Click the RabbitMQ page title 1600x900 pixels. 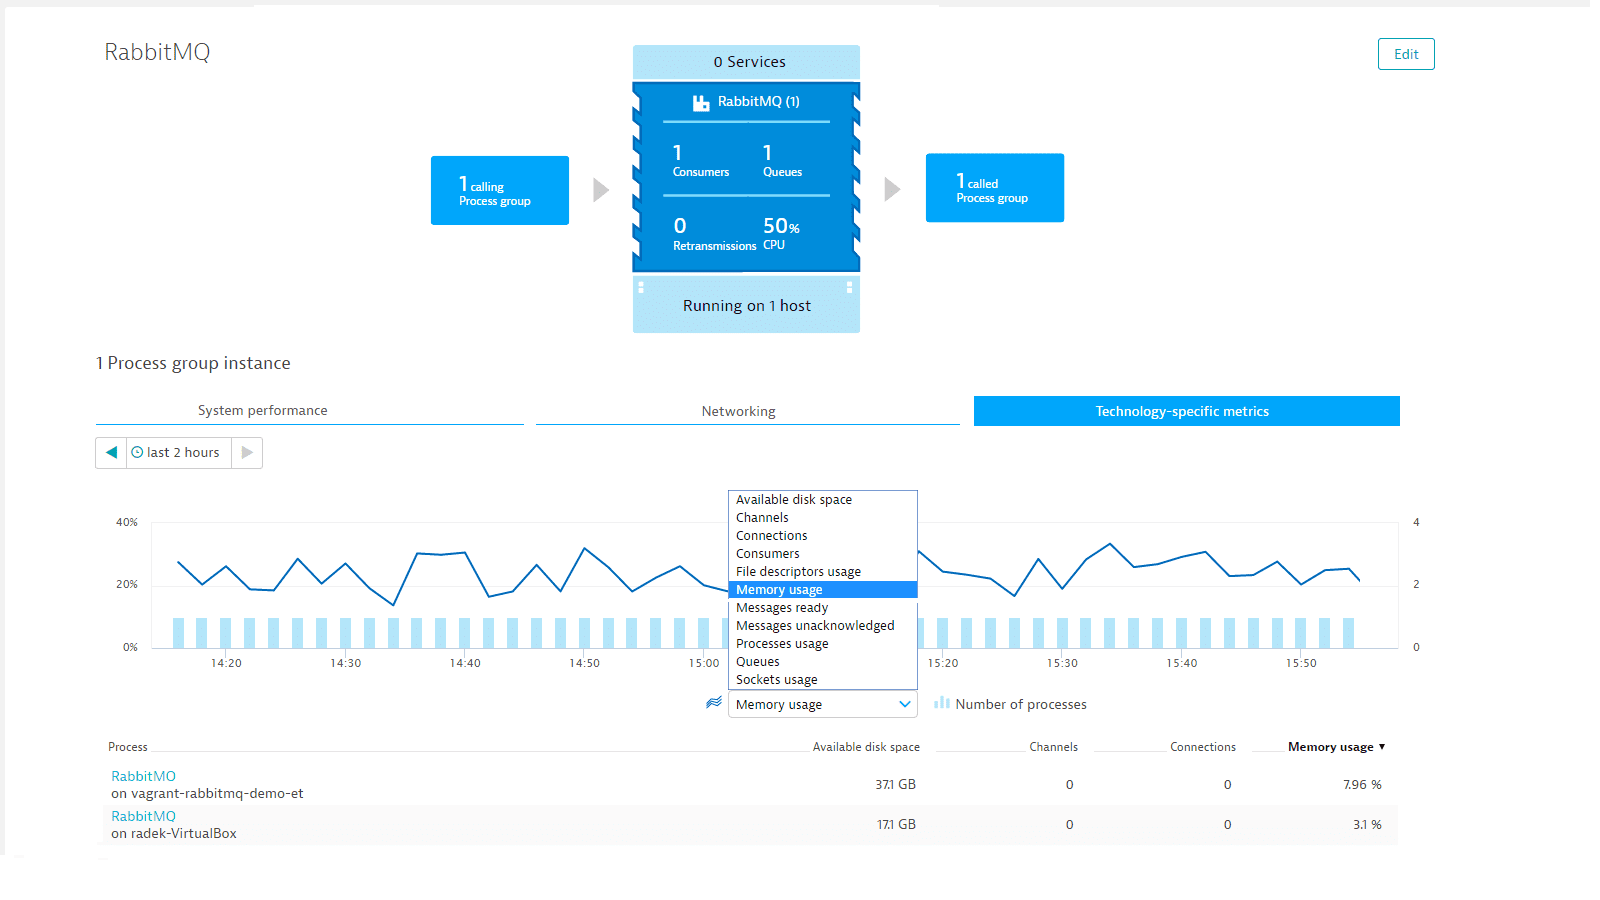point(157,52)
